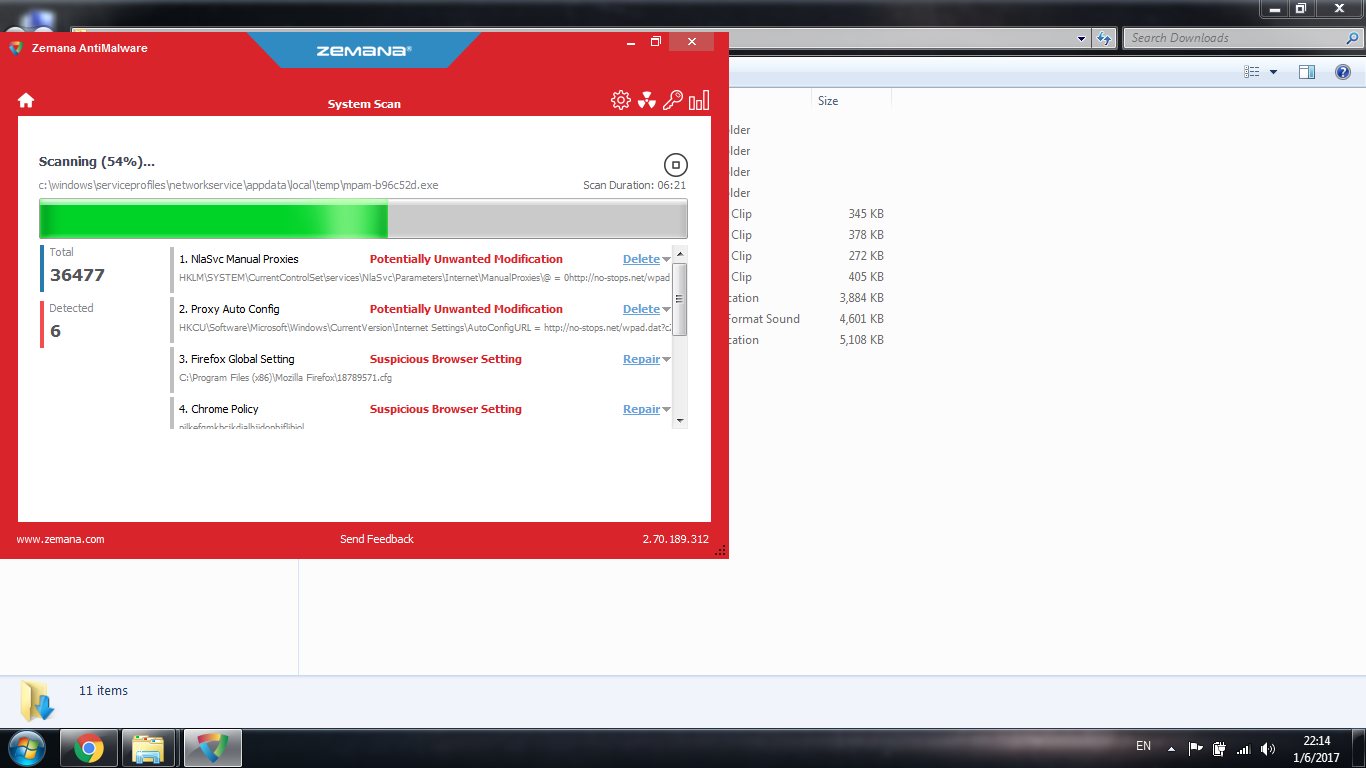1366x768 pixels.
Task: Open the Windows Start menu
Action: coord(27,748)
